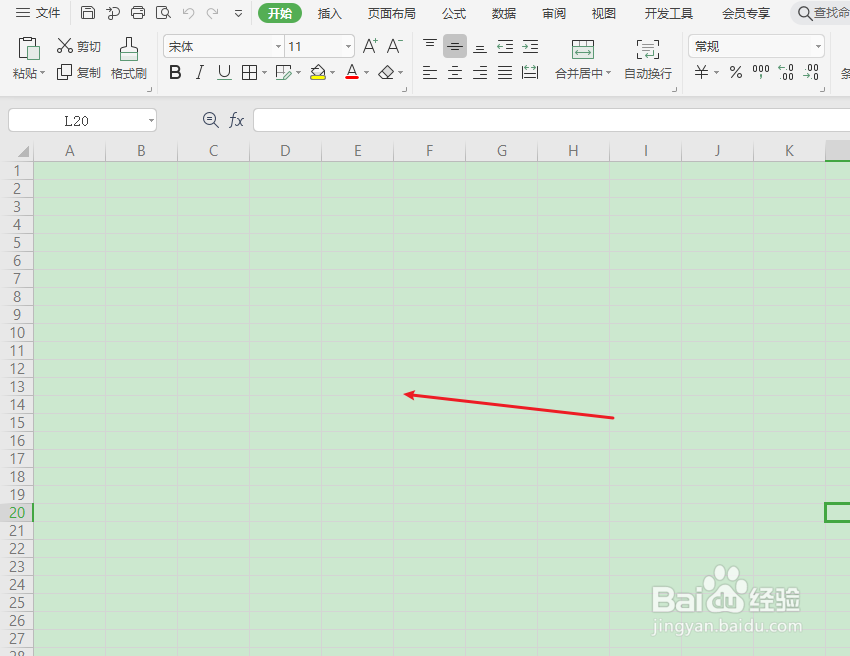This screenshot has width=850, height=656.
Task: Toggle vertical middle alignment
Action: coord(455,46)
